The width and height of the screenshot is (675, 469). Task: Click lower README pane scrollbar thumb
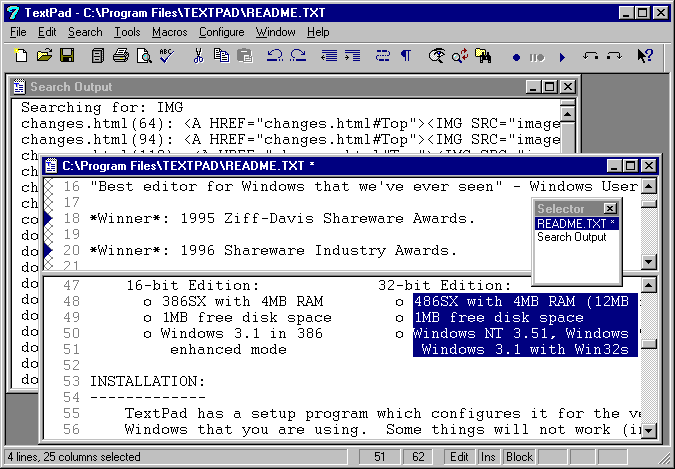[x=649, y=344]
